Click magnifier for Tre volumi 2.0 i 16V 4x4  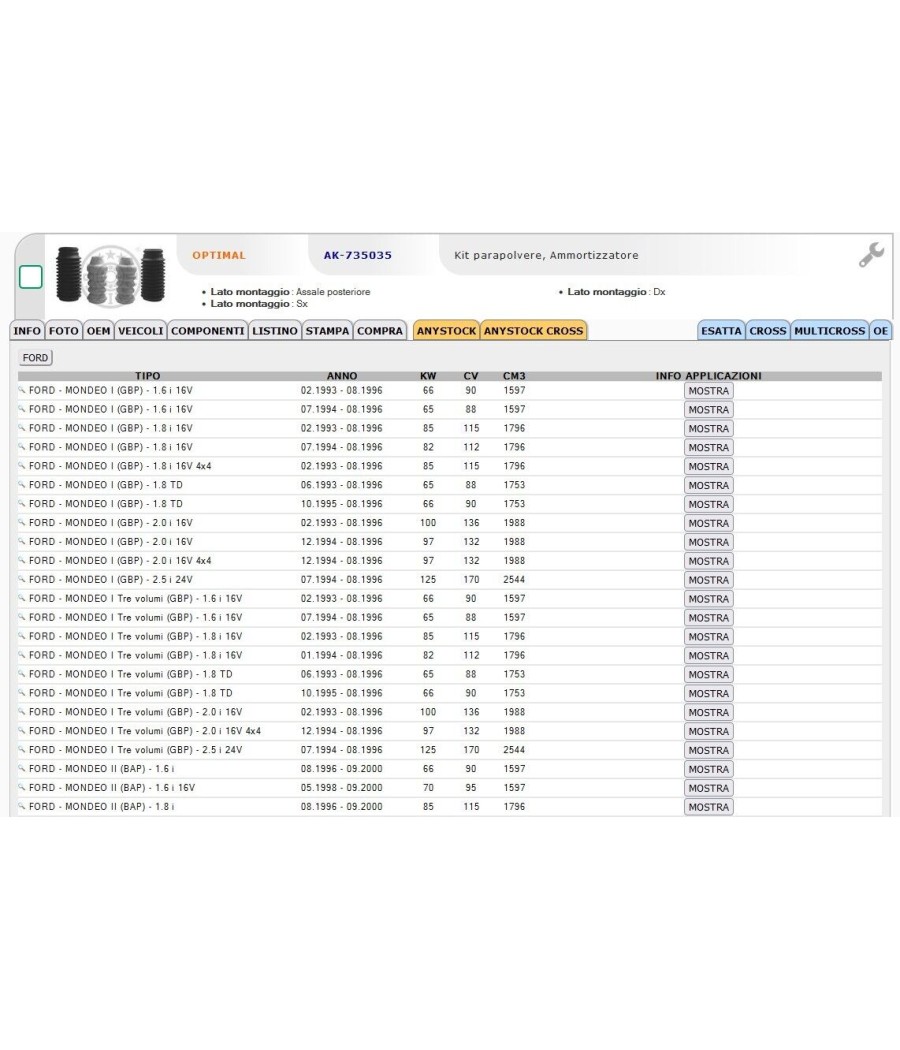pos(21,731)
